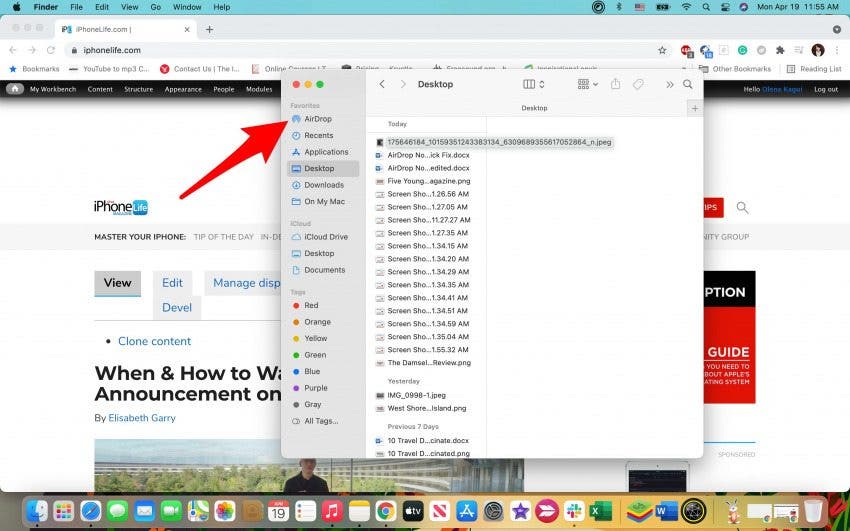
Task: Open the Window menu in menu bar
Action: [187, 7]
